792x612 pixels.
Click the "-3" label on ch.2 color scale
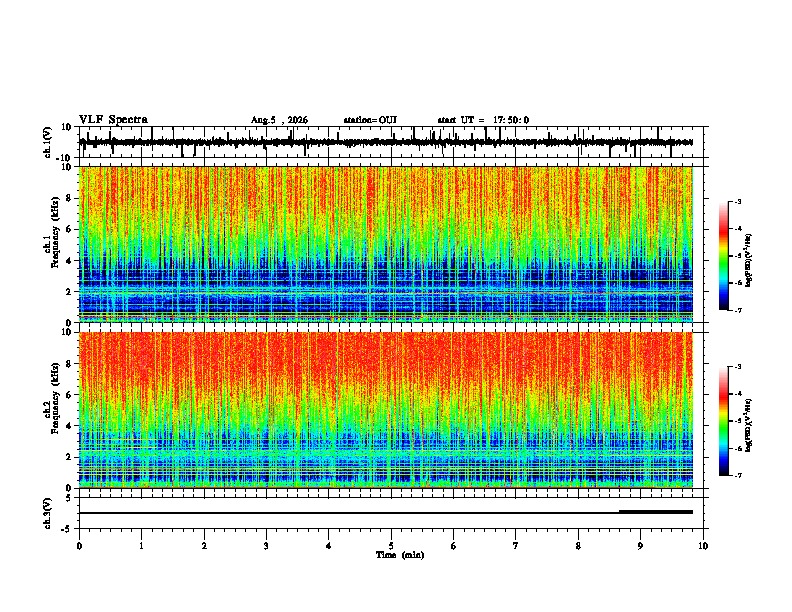738,367
